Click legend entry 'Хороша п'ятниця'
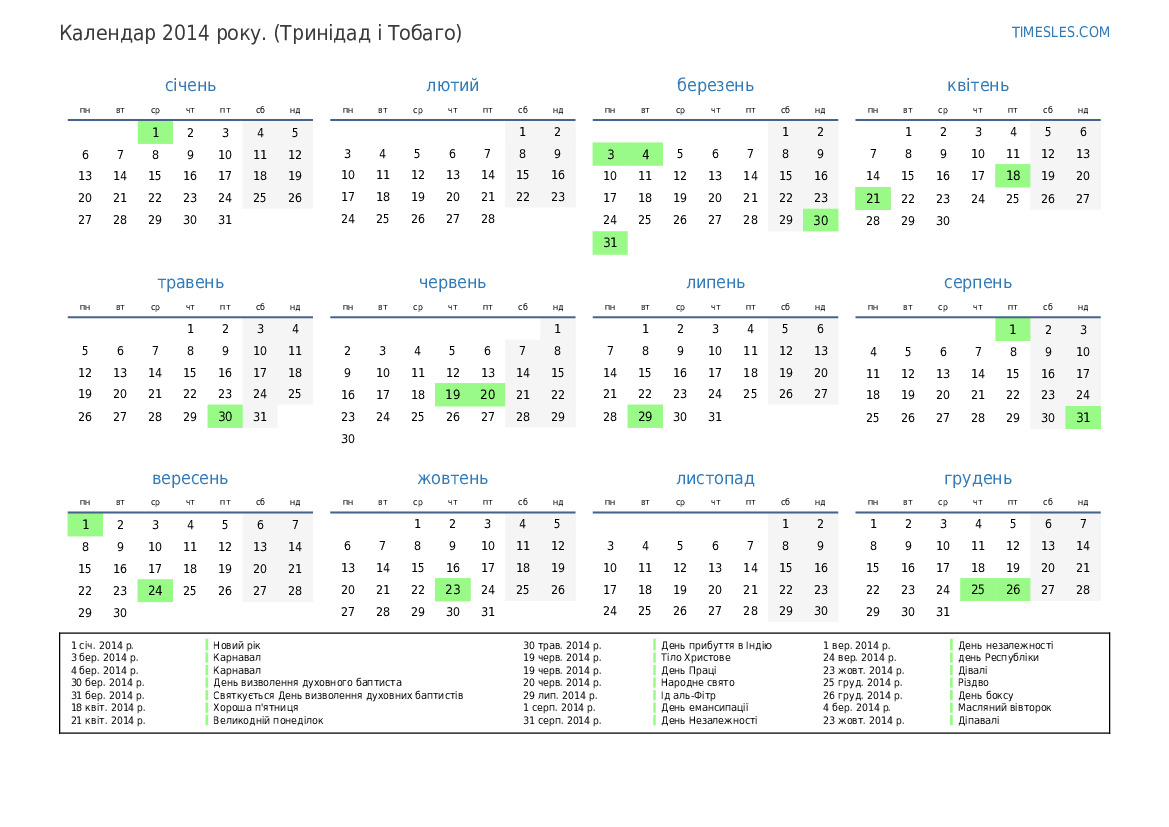Viewport: 1169px width, 827px height. [256, 707]
